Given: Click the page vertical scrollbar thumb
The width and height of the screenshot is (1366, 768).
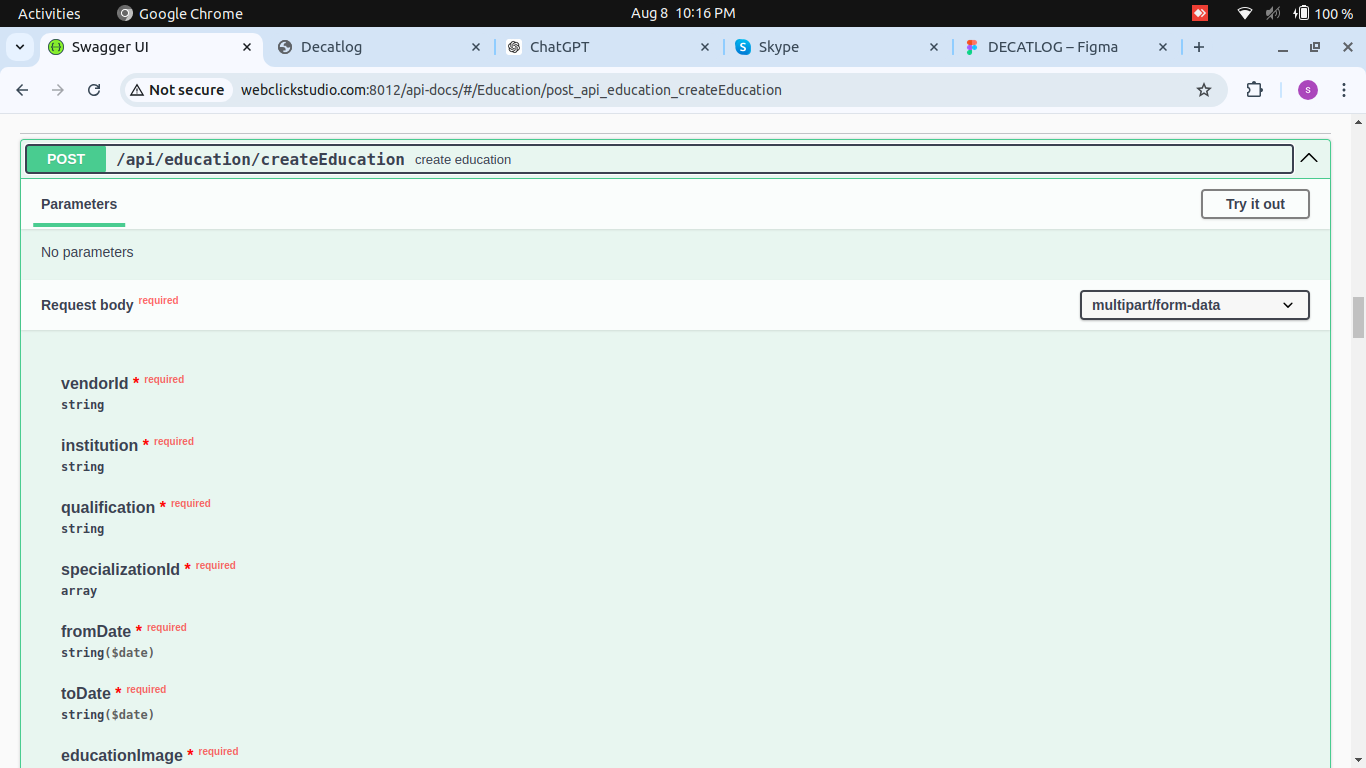Looking at the screenshot, I should click(x=1358, y=318).
